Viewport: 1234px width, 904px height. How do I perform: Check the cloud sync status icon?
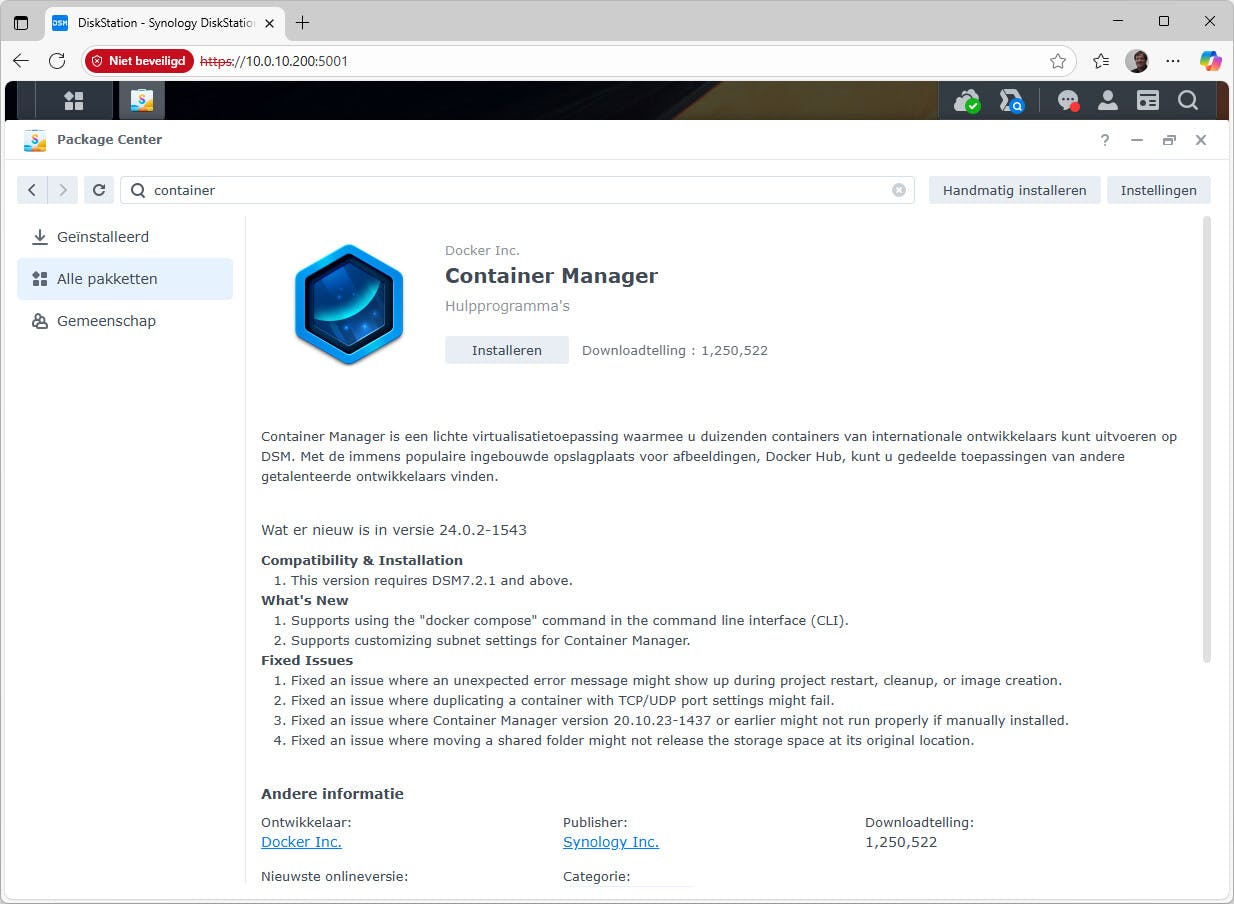966,100
